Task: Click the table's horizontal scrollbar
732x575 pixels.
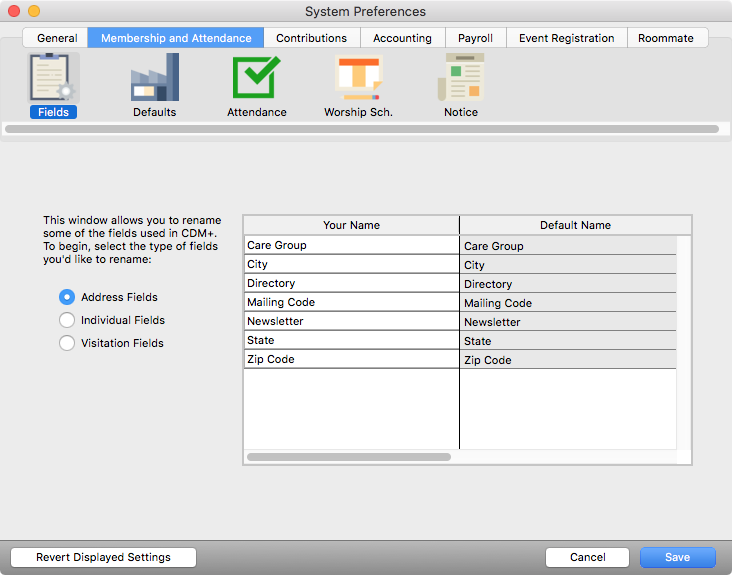Action: (x=348, y=457)
